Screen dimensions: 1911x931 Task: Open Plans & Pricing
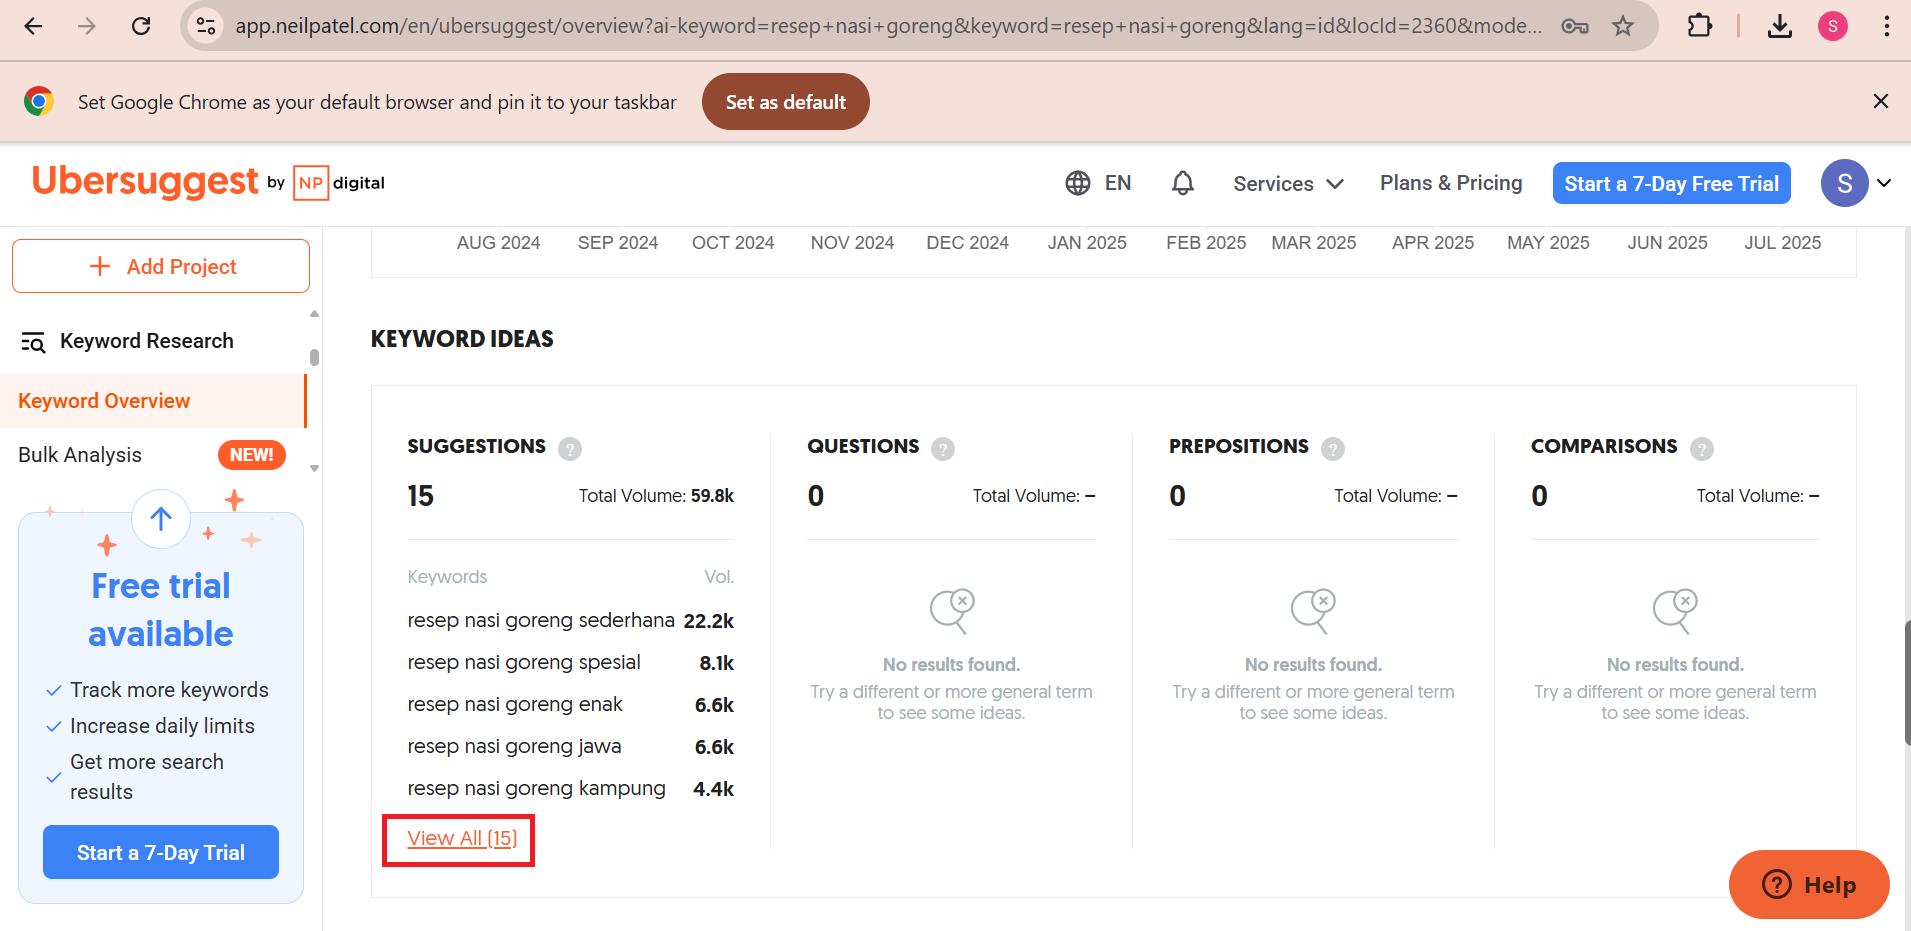[1450, 183]
